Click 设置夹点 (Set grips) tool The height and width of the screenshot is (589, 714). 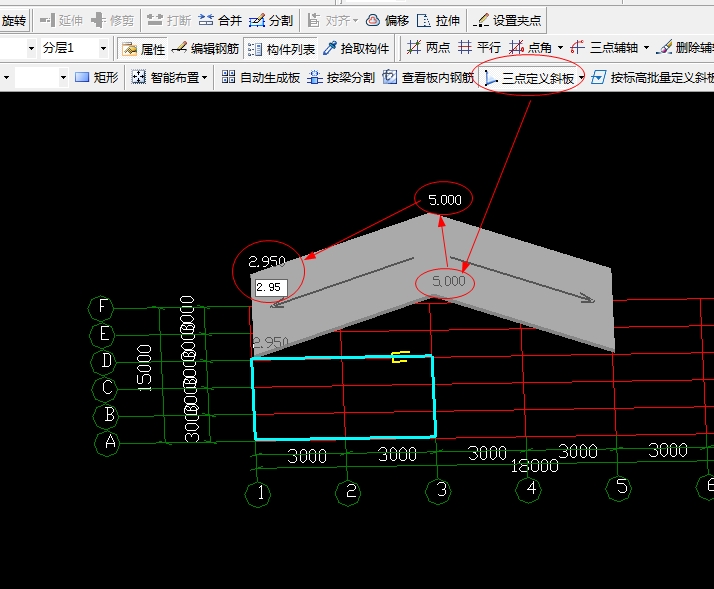[507, 20]
